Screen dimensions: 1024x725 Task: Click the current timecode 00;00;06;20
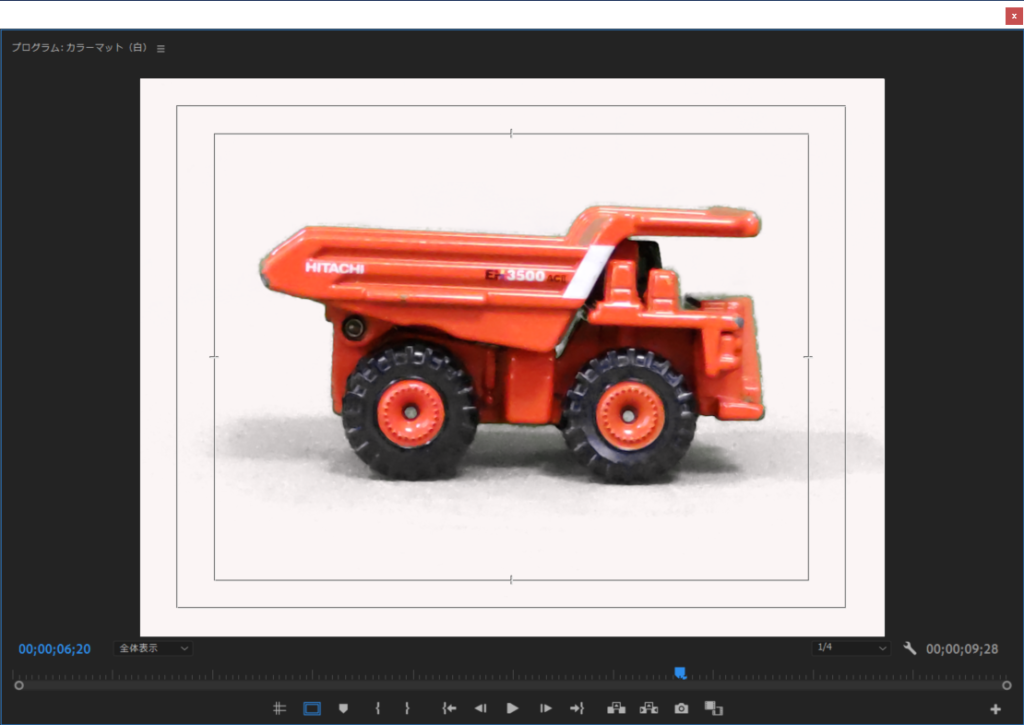click(54, 649)
